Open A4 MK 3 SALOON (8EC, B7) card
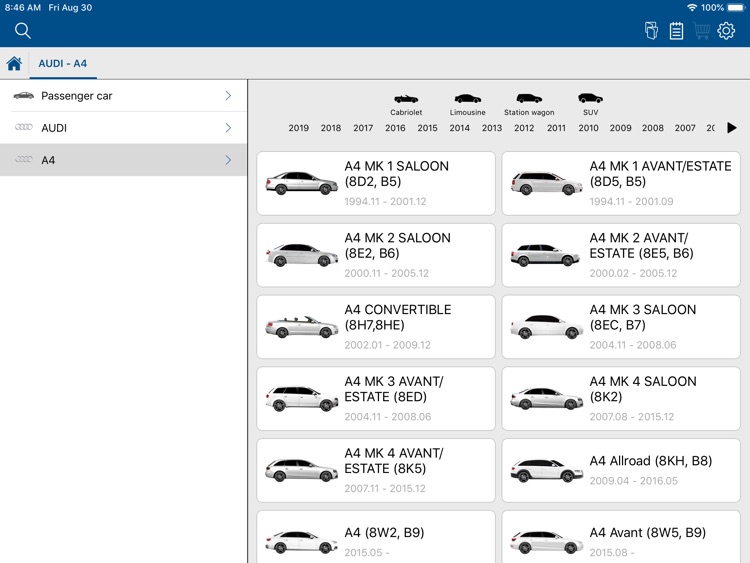 [621, 327]
